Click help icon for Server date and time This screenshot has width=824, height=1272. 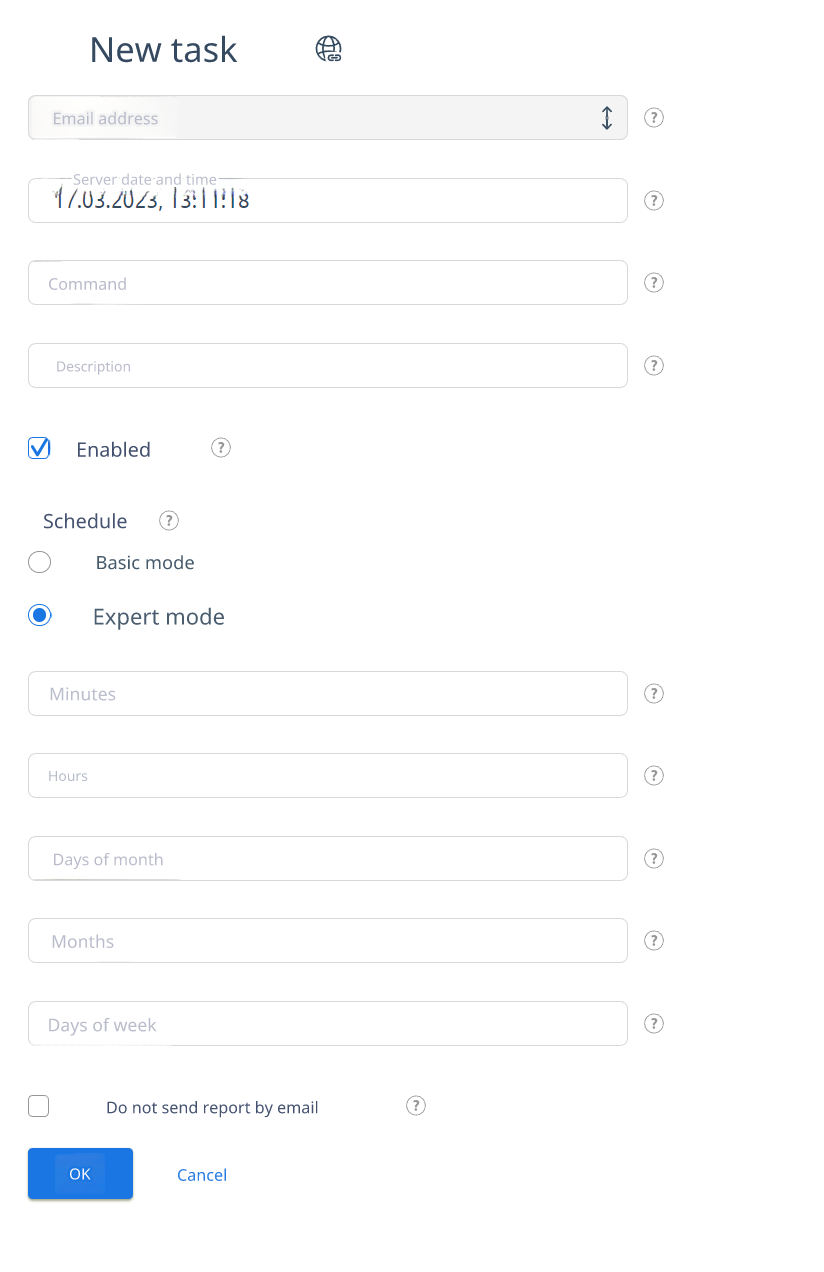[x=653, y=201]
